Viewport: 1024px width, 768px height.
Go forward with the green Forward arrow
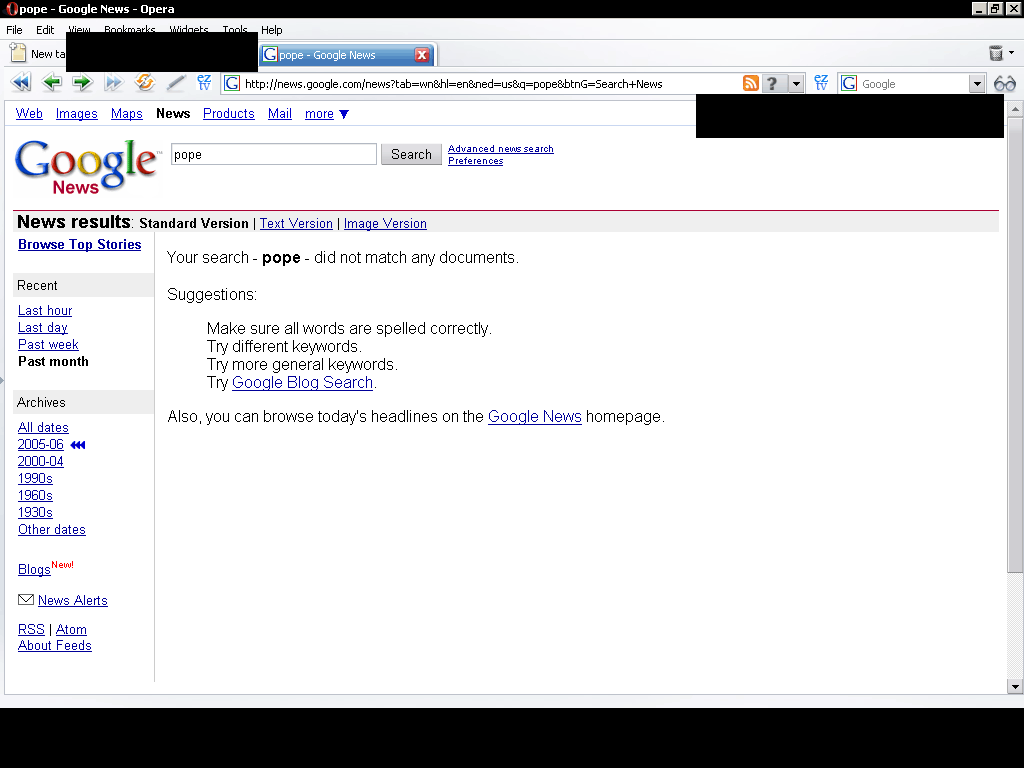[82, 83]
